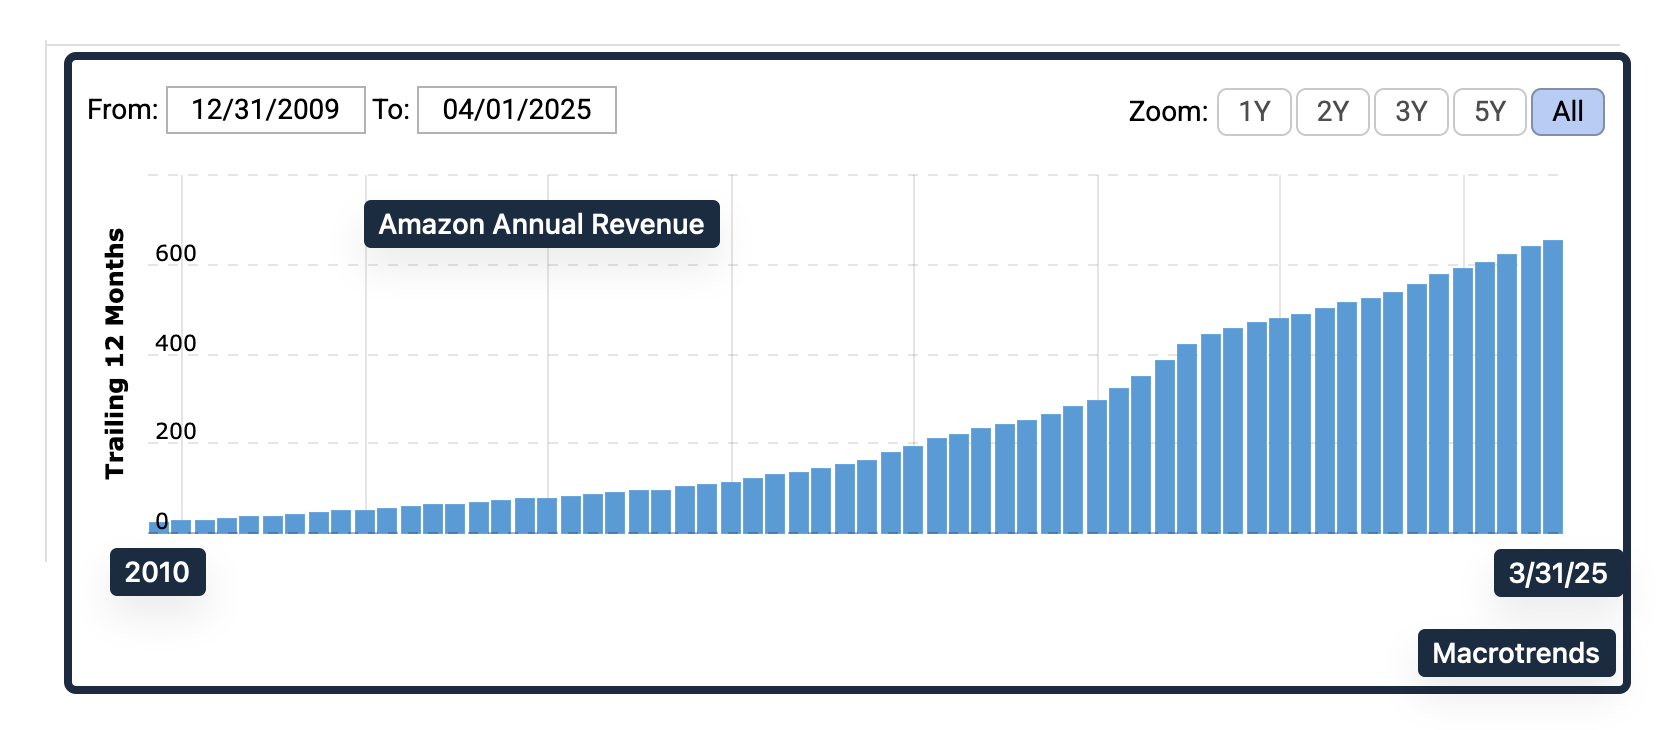The image size is (1667, 730).
Task: Click the Macrotrends label
Action: pos(1516,653)
